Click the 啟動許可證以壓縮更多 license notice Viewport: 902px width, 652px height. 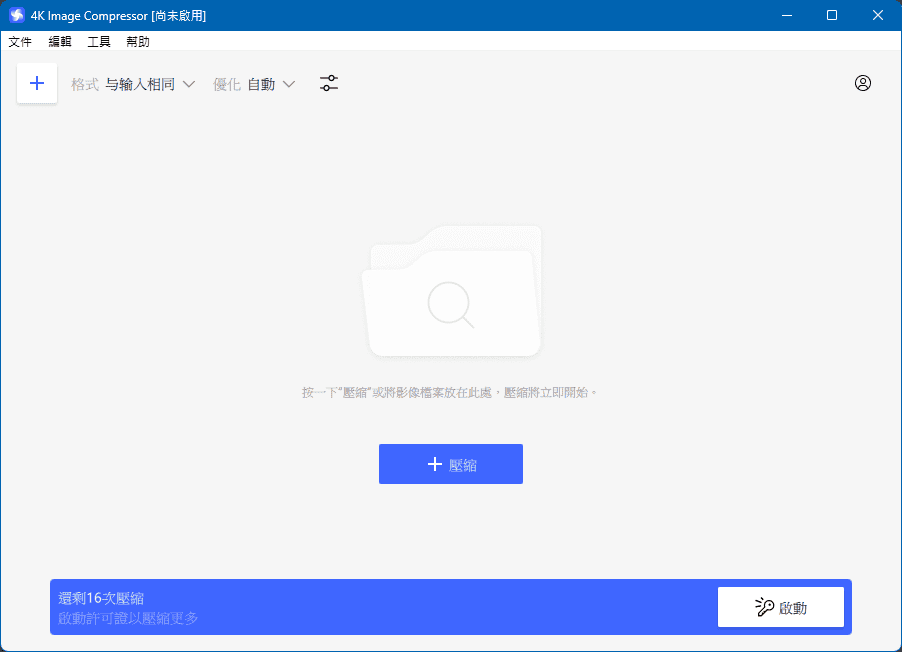[x=128, y=618]
